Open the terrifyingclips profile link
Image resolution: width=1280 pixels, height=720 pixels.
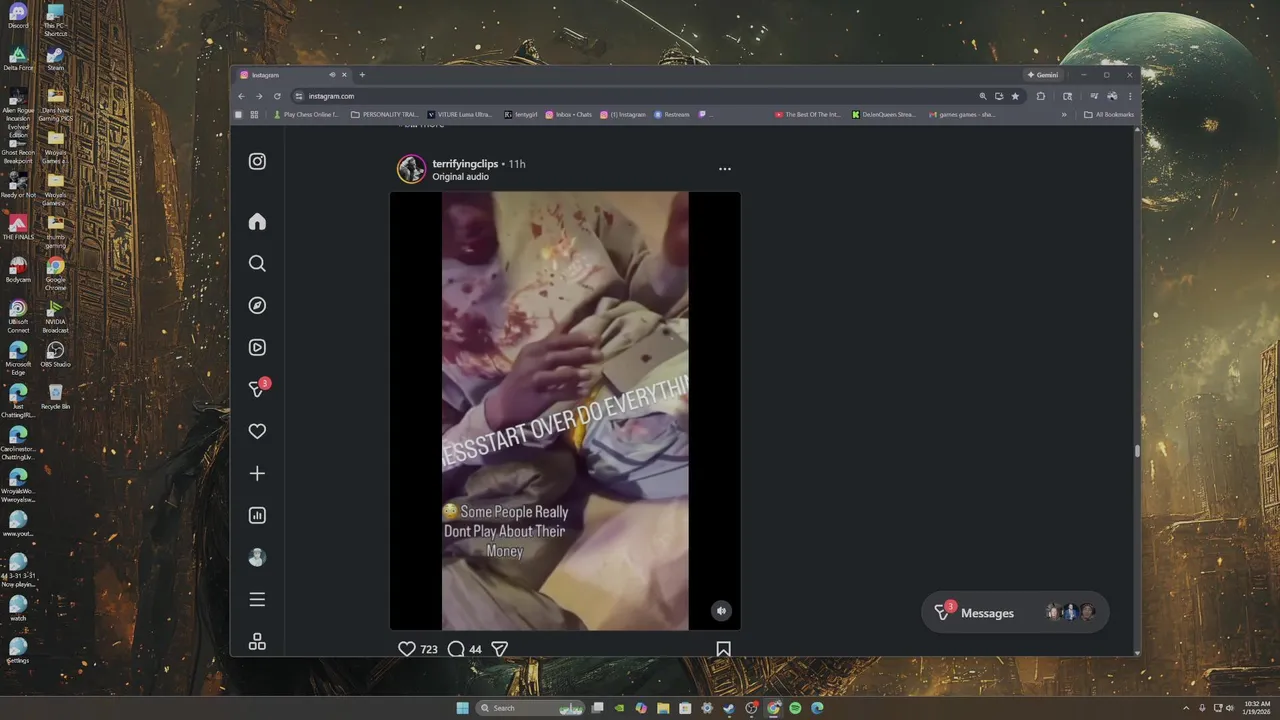click(465, 163)
